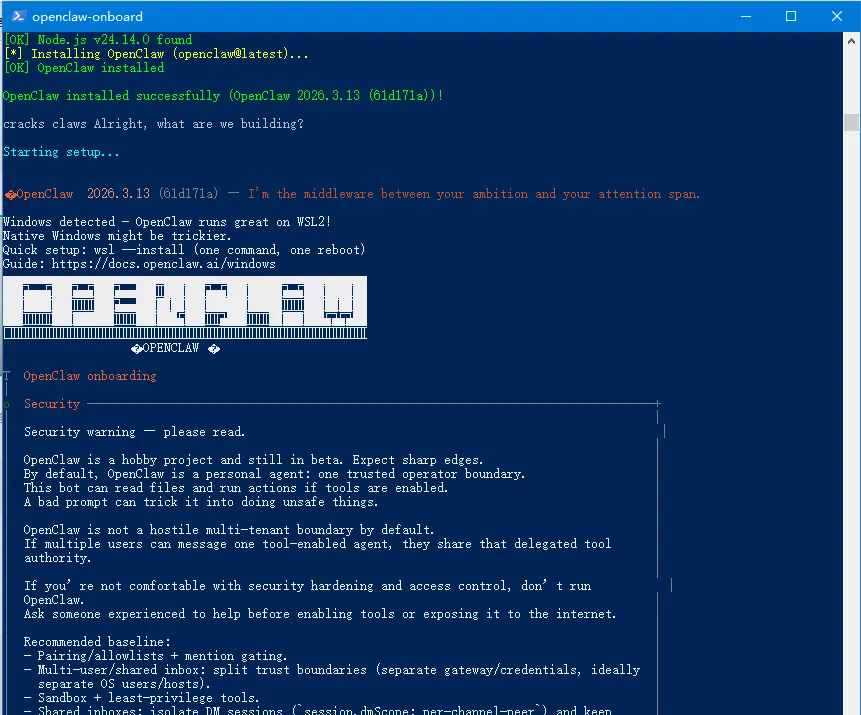Click the 'Security' section heading
861x715 pixels.
pyautogui.click(x=52, y=404)
